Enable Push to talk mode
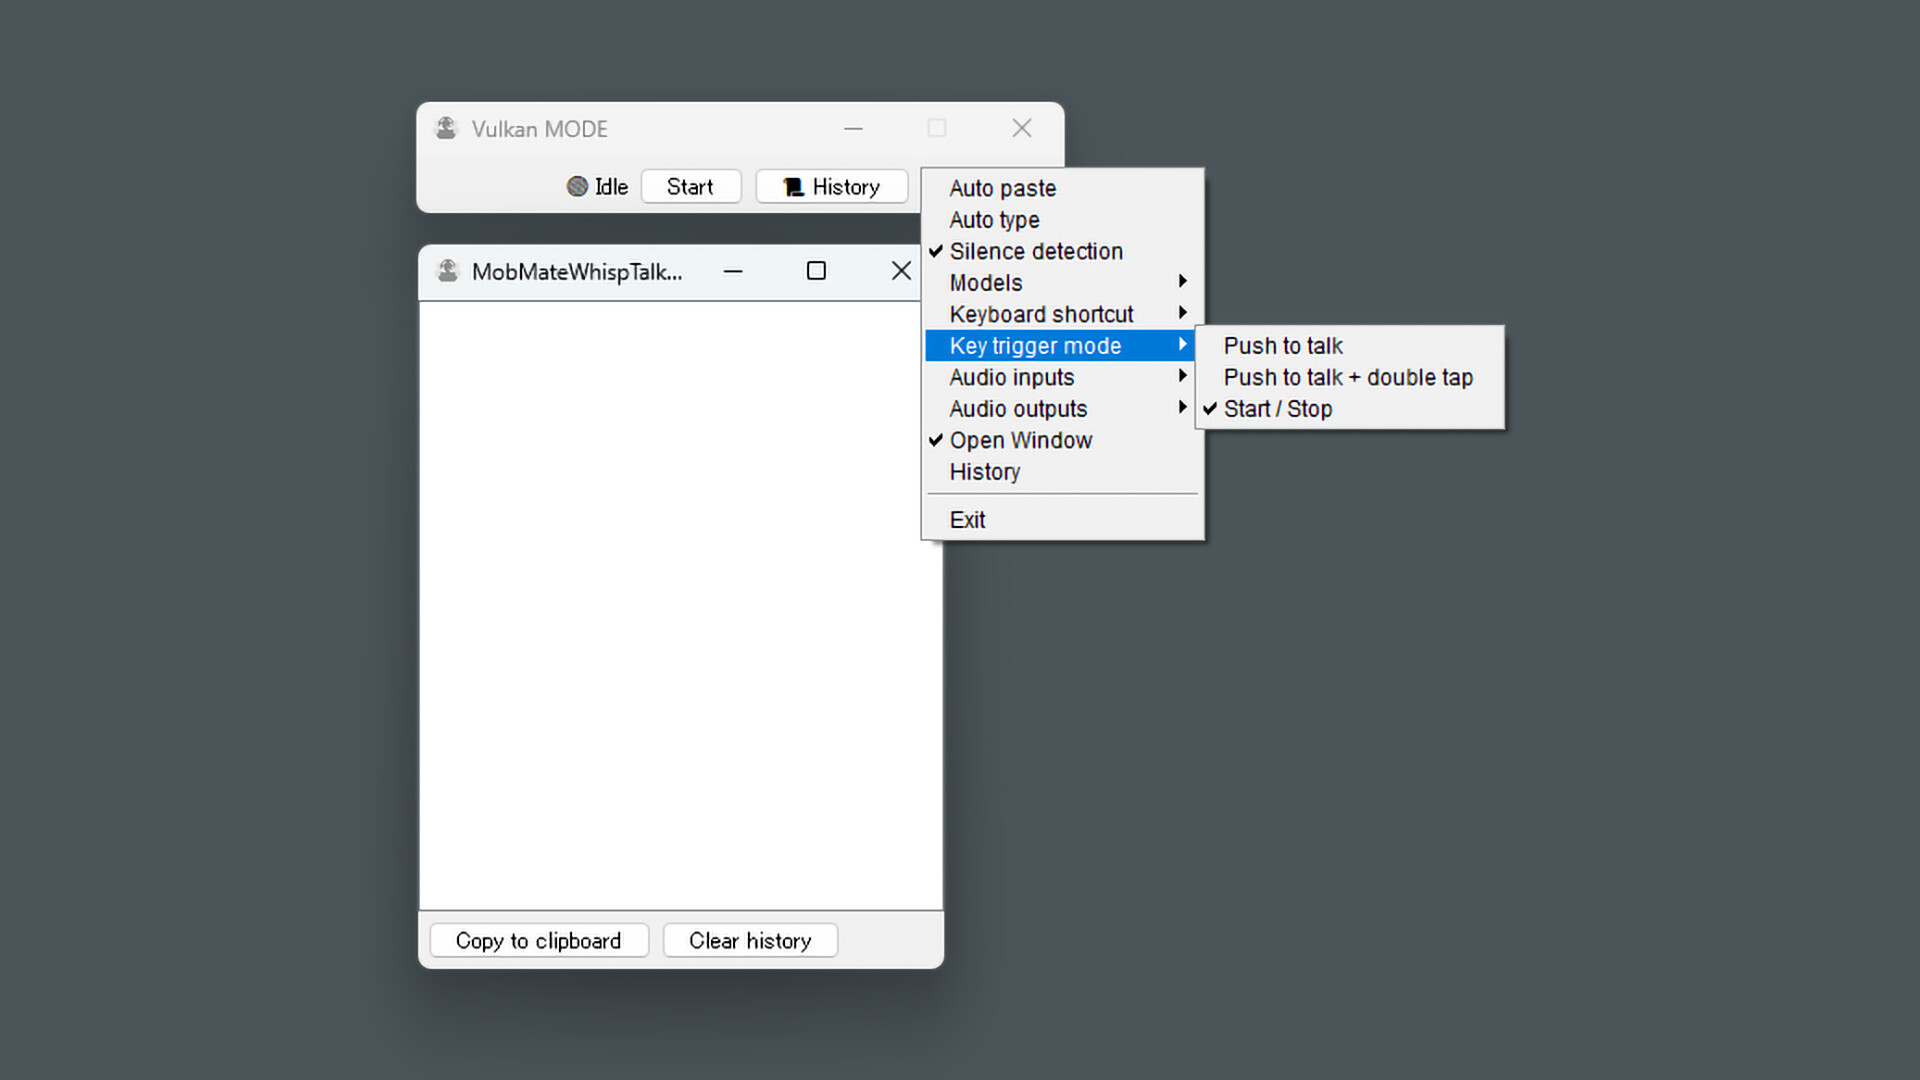 (x=1283, y=345)
